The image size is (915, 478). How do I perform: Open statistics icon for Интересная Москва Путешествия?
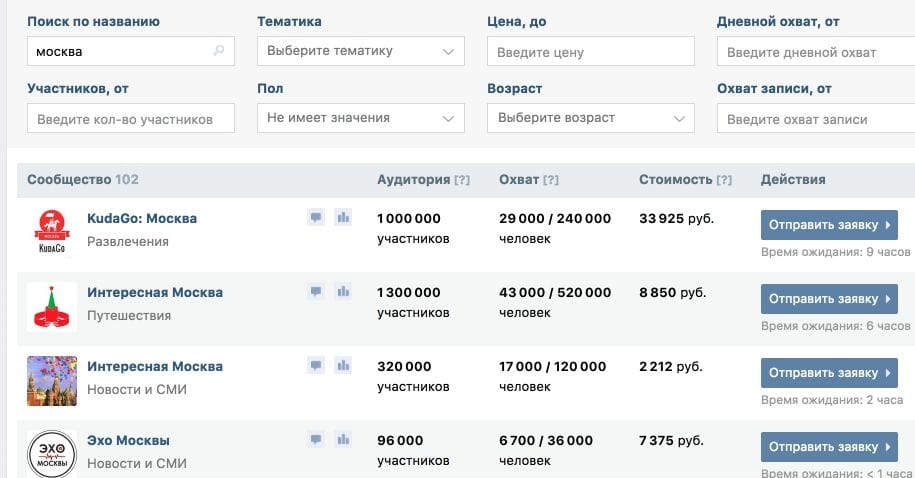pos(343,291)
